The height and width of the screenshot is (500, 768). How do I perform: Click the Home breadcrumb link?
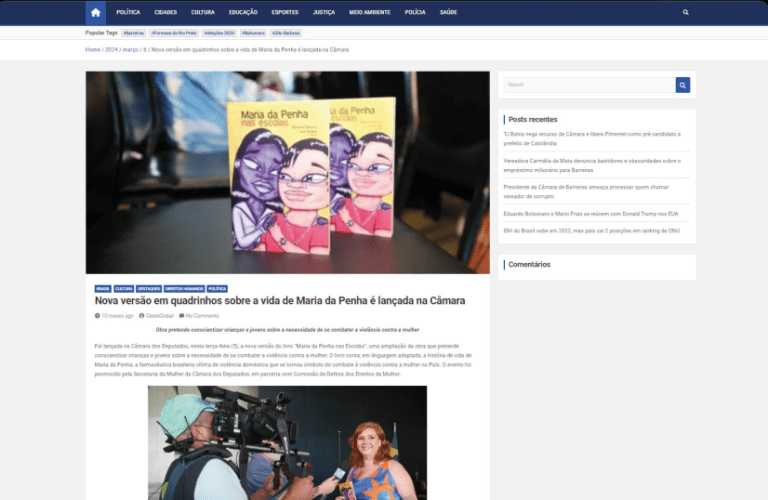coord(92,49)
